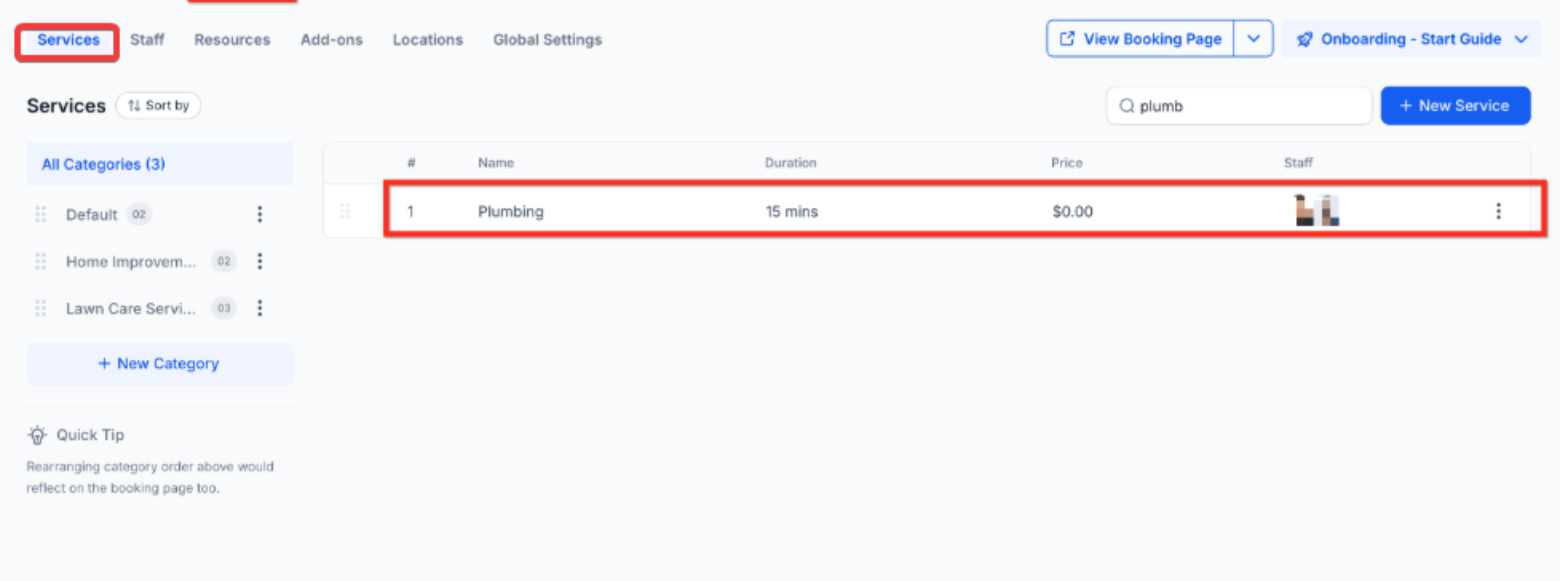Focus the service search field
This screenshot has width=1560, height=581.
point(1248,106)
